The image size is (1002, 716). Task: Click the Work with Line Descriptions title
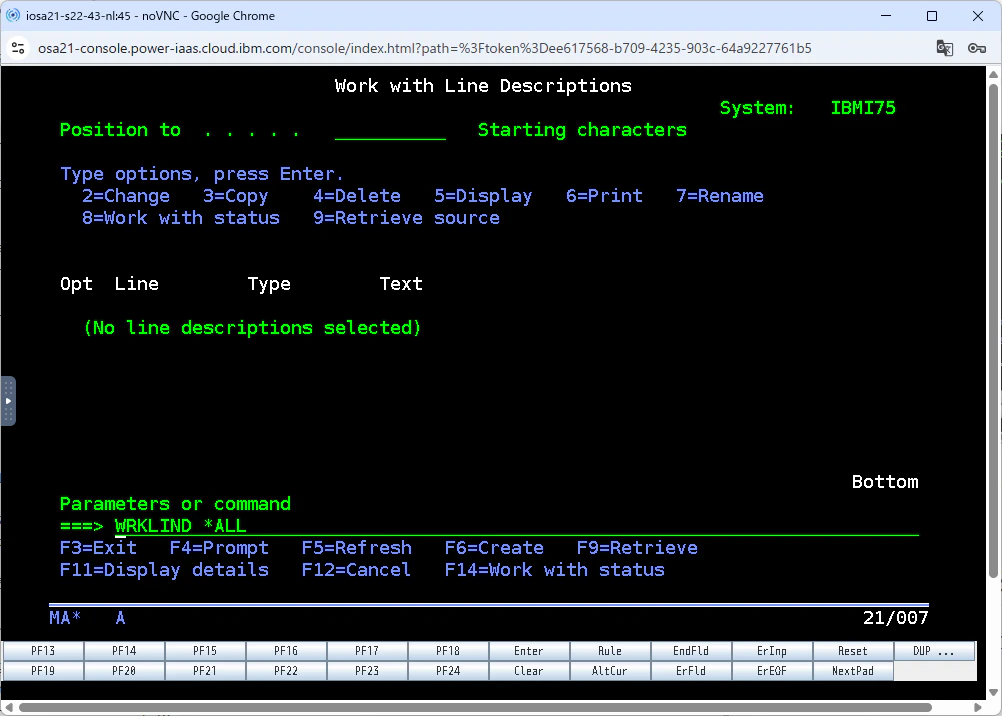pos(483,86)
